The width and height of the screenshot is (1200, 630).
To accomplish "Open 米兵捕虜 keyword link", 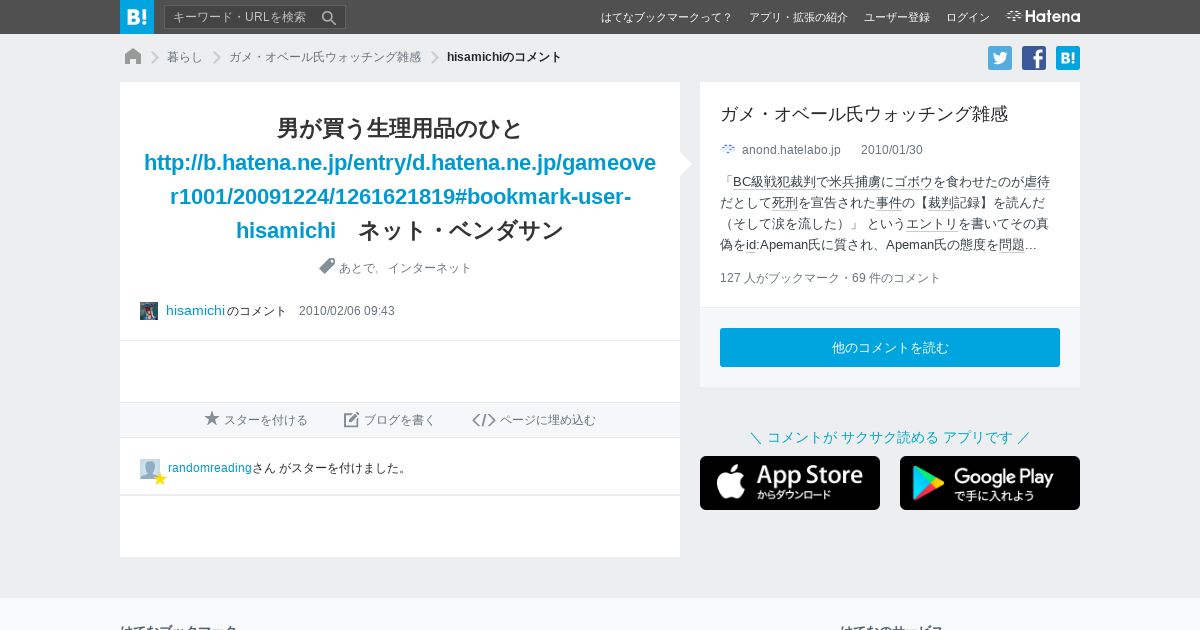I will [x=855, y=182].
